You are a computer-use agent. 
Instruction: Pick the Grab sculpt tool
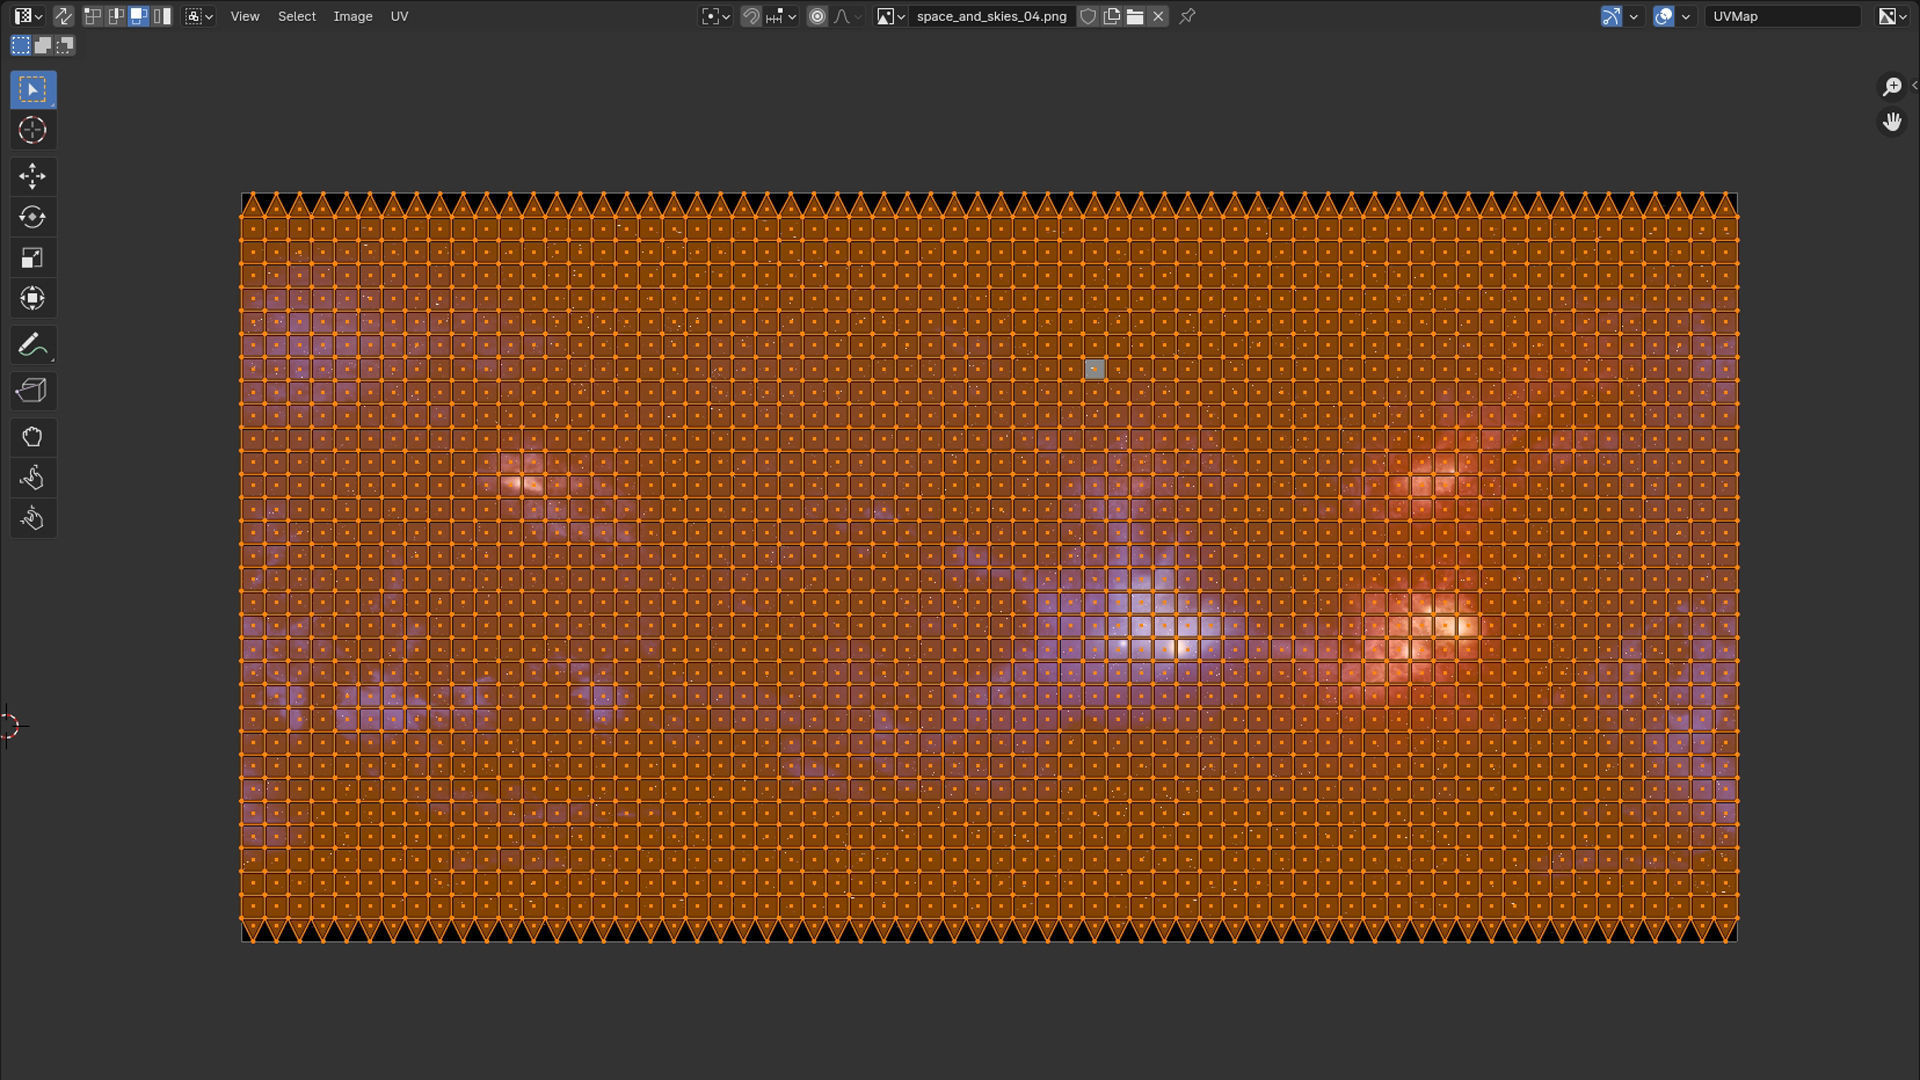[32, 437]
